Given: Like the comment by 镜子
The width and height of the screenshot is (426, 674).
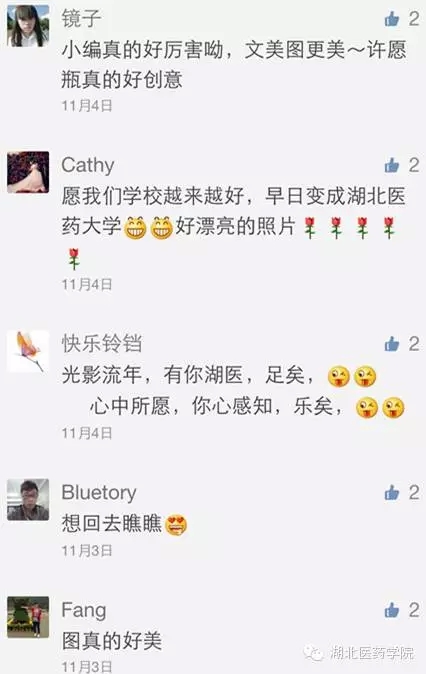Looking at the screenshot, I should 392,19.
